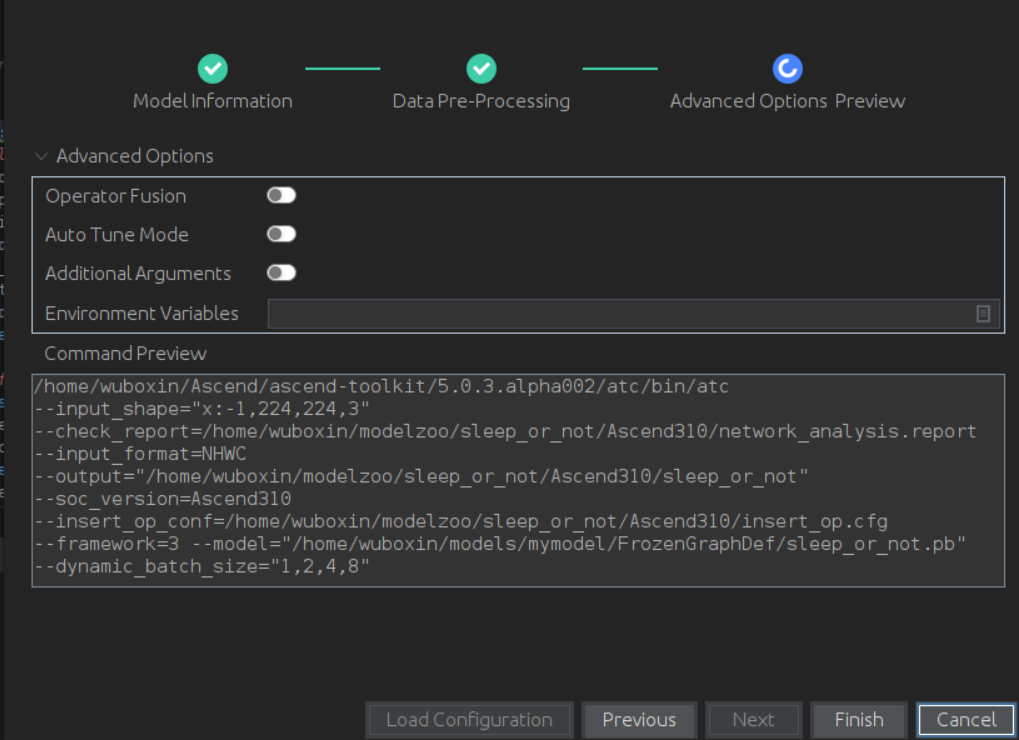The height and width of the screenshot is (740, 1019).
Task: Go back with the Previous button
Action: point(639,720)
